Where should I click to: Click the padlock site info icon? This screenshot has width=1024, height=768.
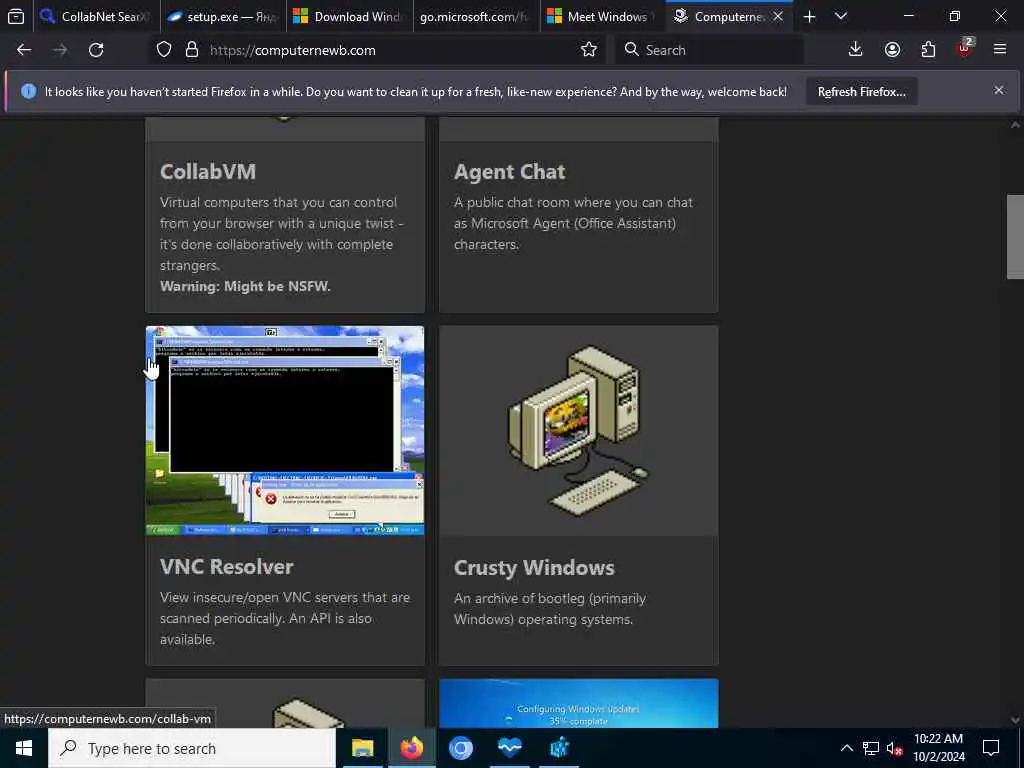tap(191, 50)
